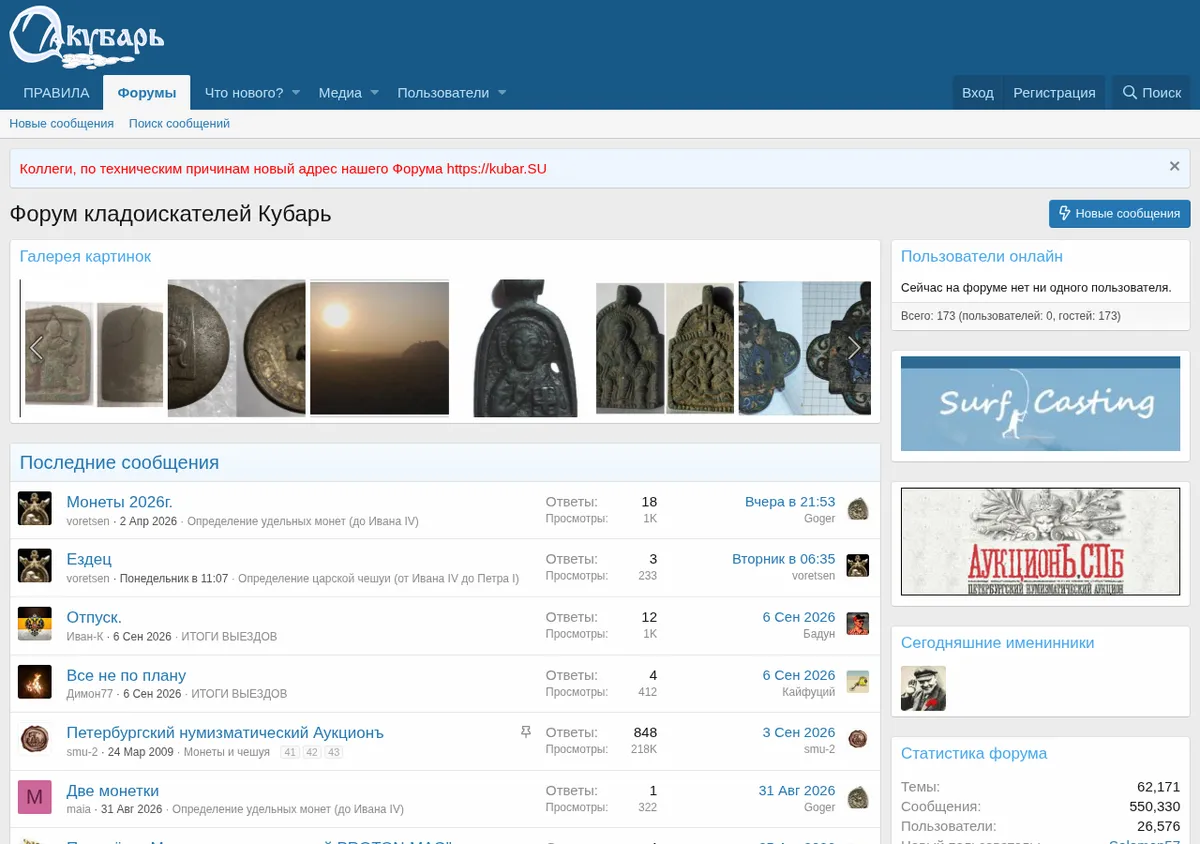
Task: Open the ПРАВИЛА tab
Action: click(x=56, y=92)
